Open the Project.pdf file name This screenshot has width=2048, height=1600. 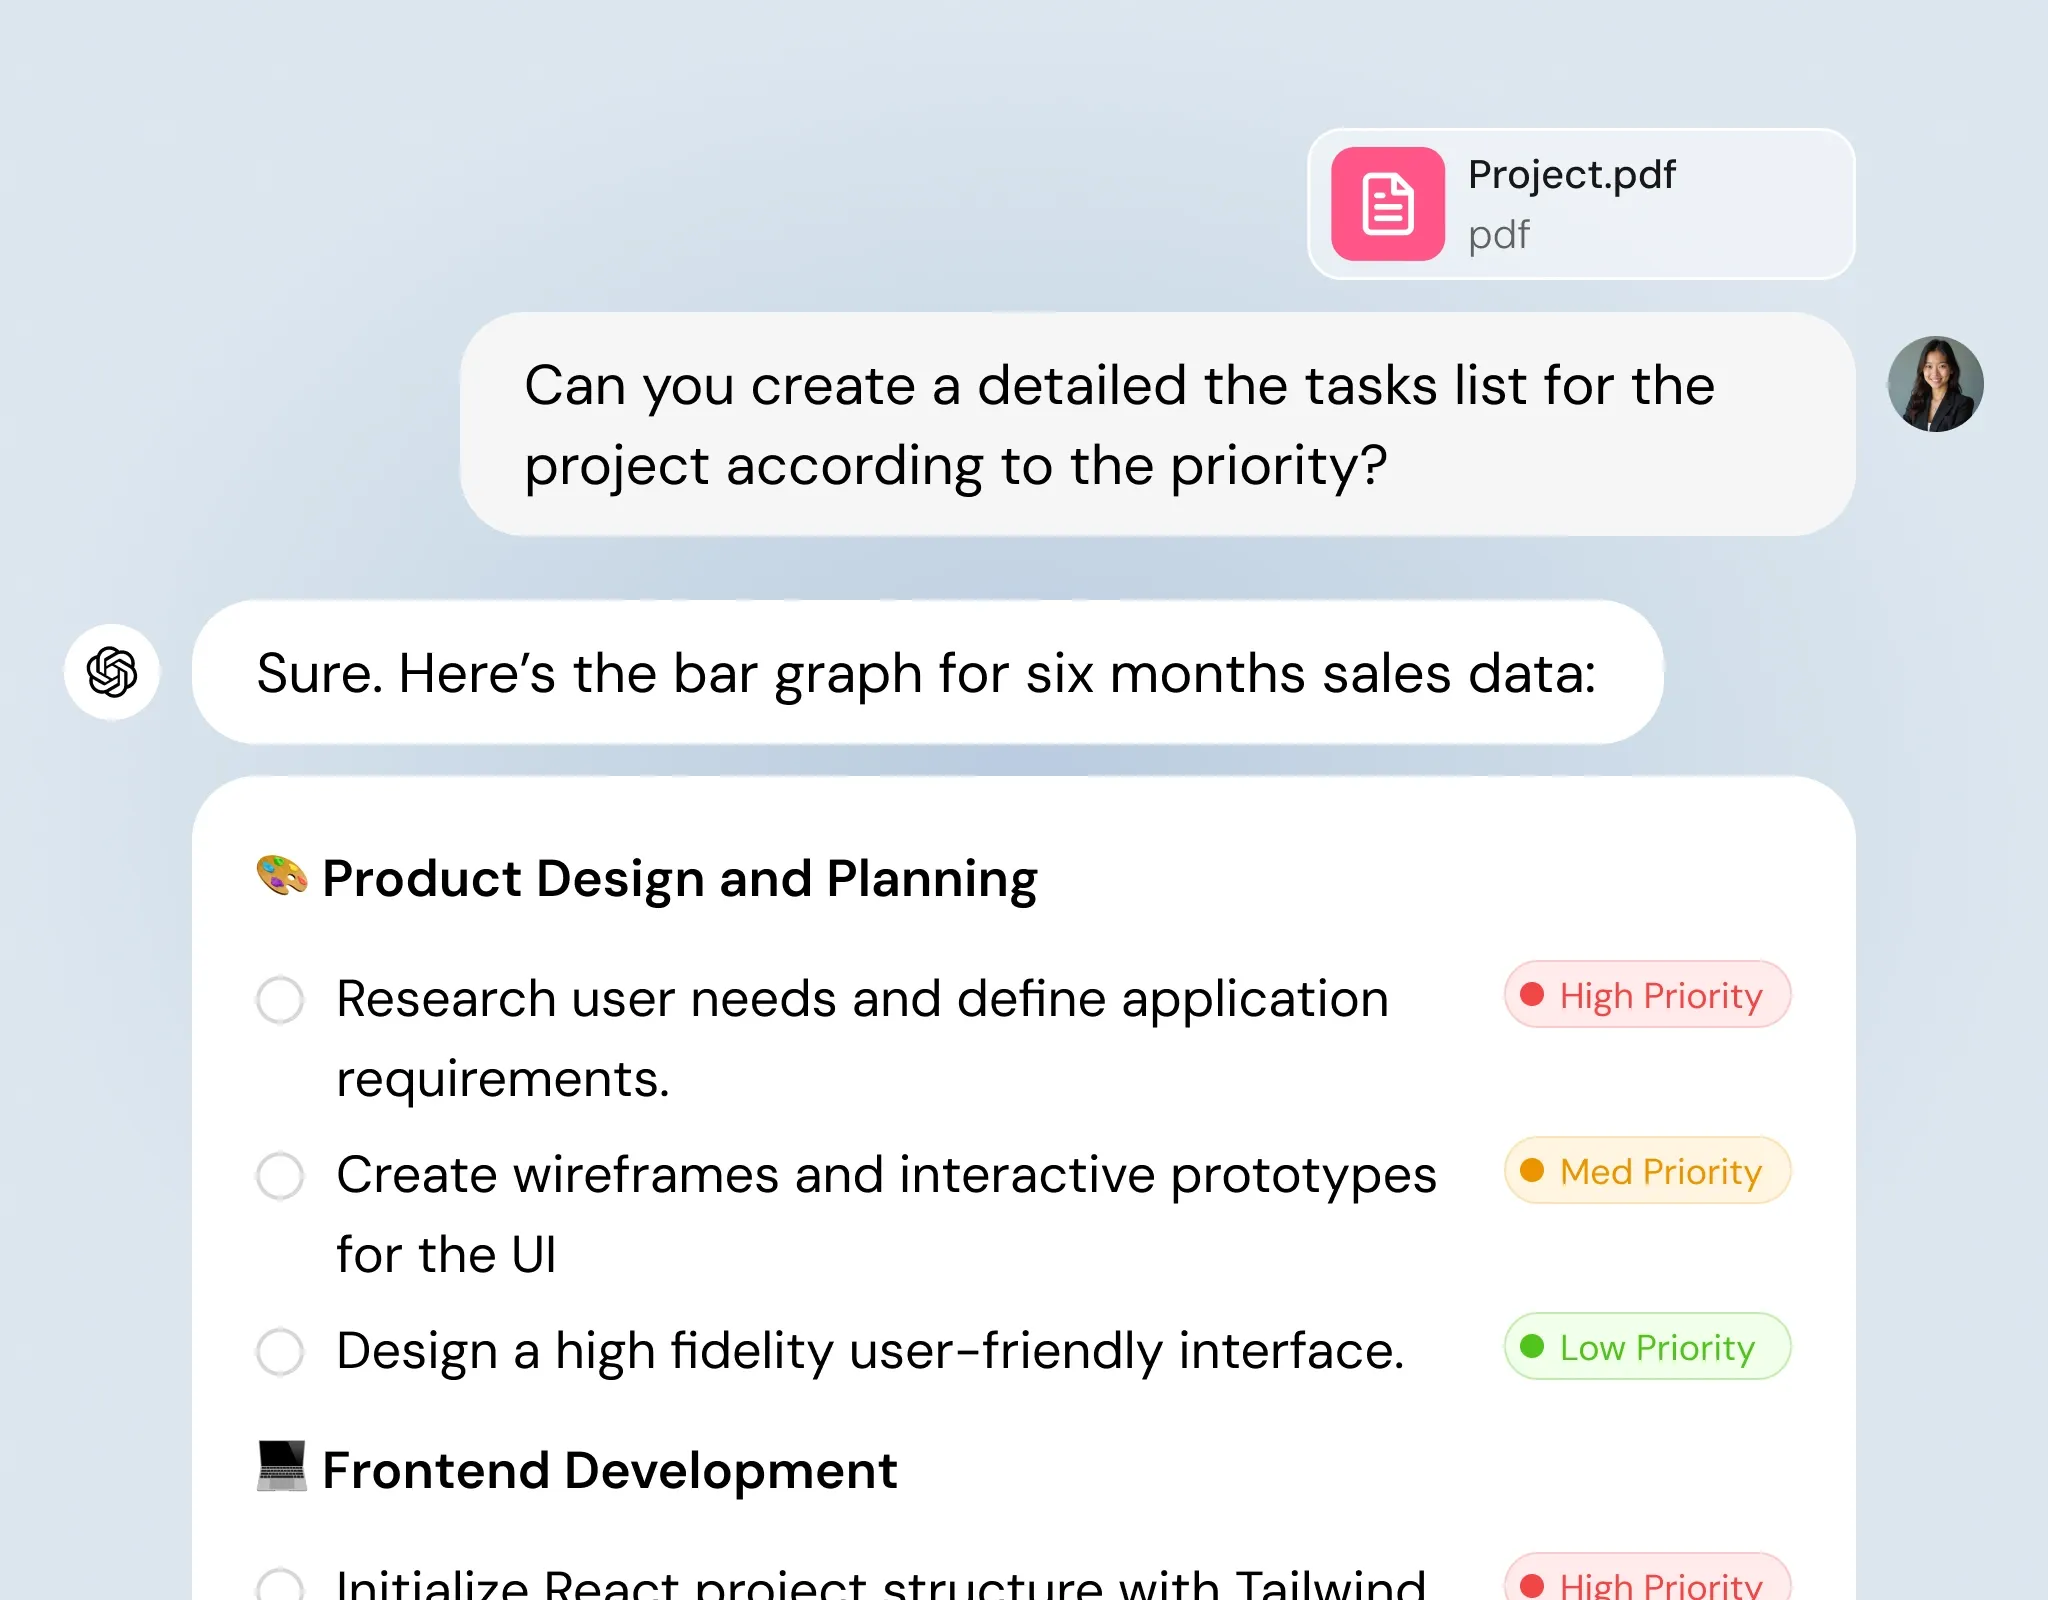click(1571, 175)
